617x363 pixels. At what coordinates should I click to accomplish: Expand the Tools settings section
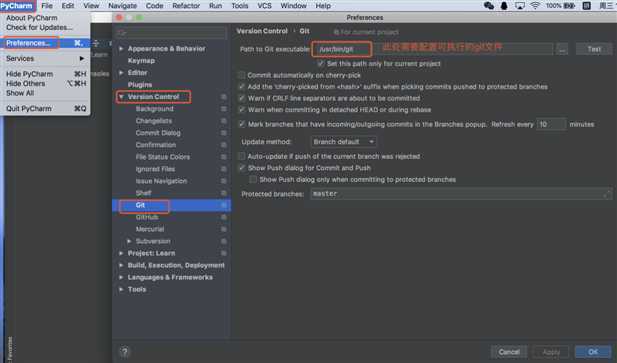click(121, 289)
